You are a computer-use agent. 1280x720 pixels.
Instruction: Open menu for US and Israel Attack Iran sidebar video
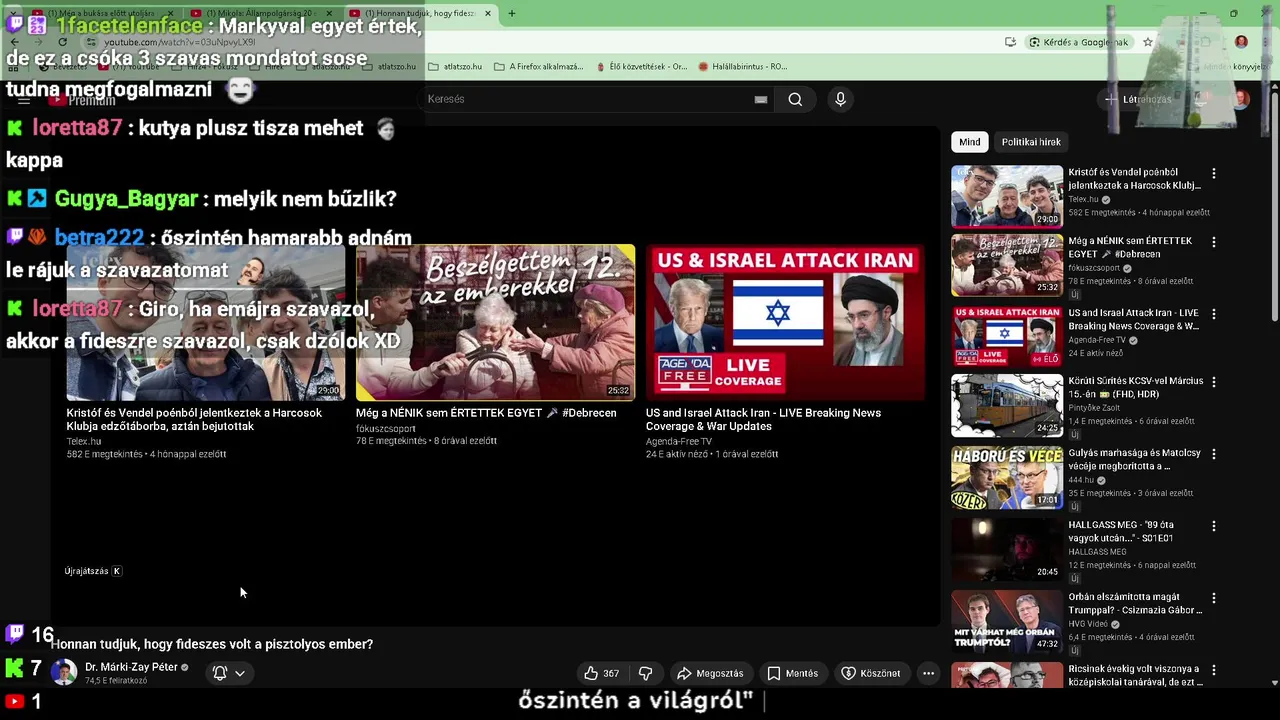tap(1213, 314)
